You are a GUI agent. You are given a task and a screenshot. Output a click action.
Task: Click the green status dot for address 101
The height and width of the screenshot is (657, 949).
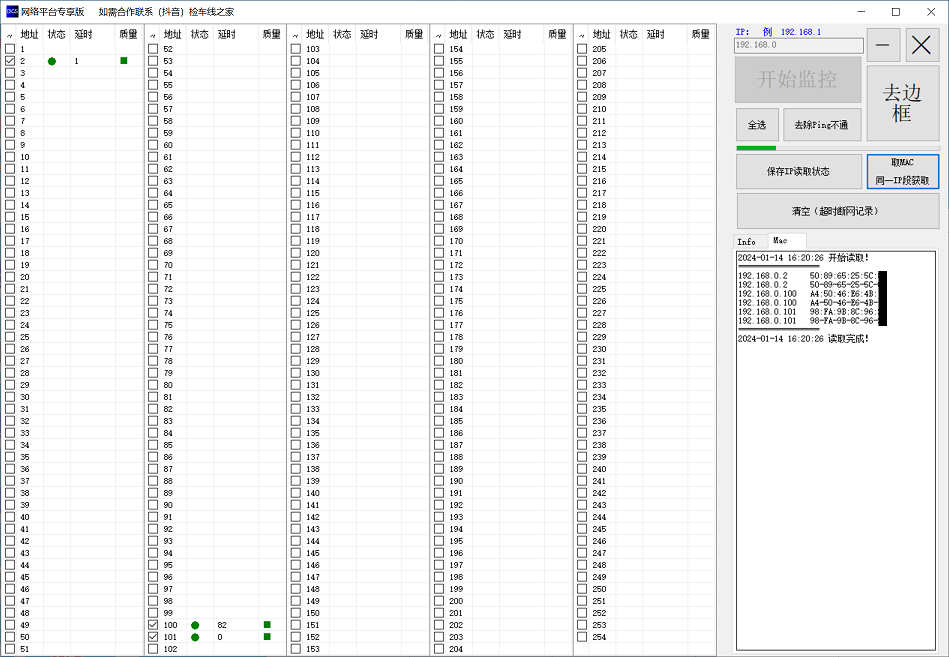[195, 638]
